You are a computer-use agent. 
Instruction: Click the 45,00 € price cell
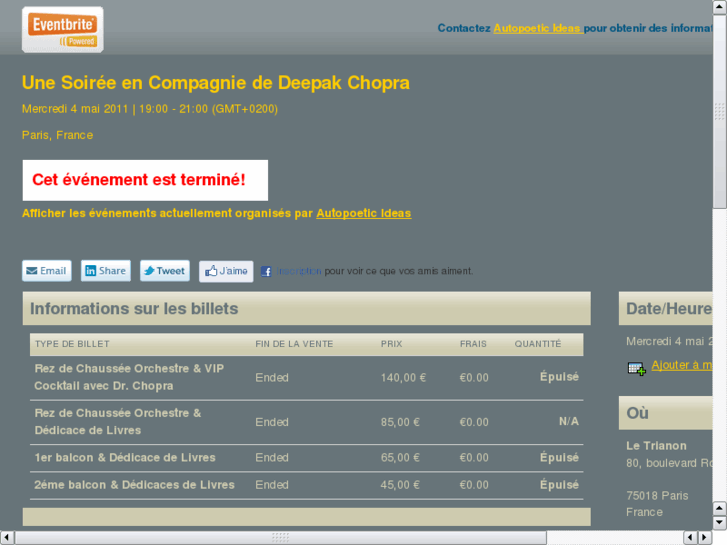400,485
